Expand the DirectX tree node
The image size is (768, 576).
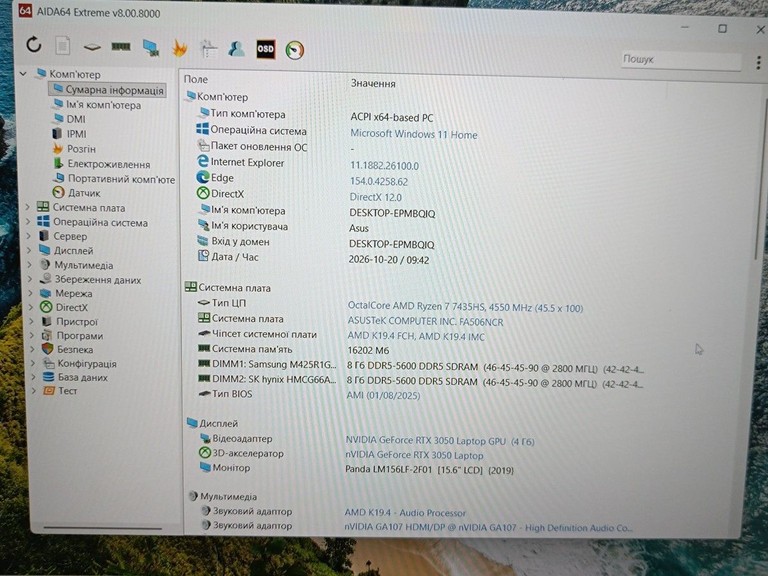[31, 307]
